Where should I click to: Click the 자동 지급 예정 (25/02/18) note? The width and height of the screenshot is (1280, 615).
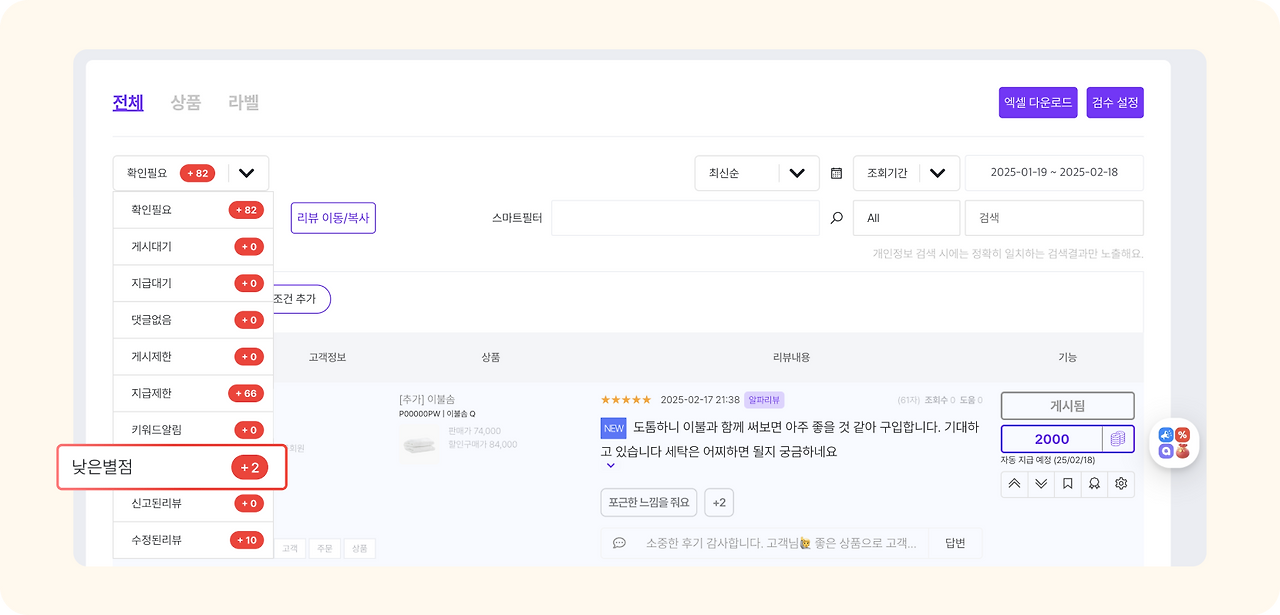pos(1048,460)
